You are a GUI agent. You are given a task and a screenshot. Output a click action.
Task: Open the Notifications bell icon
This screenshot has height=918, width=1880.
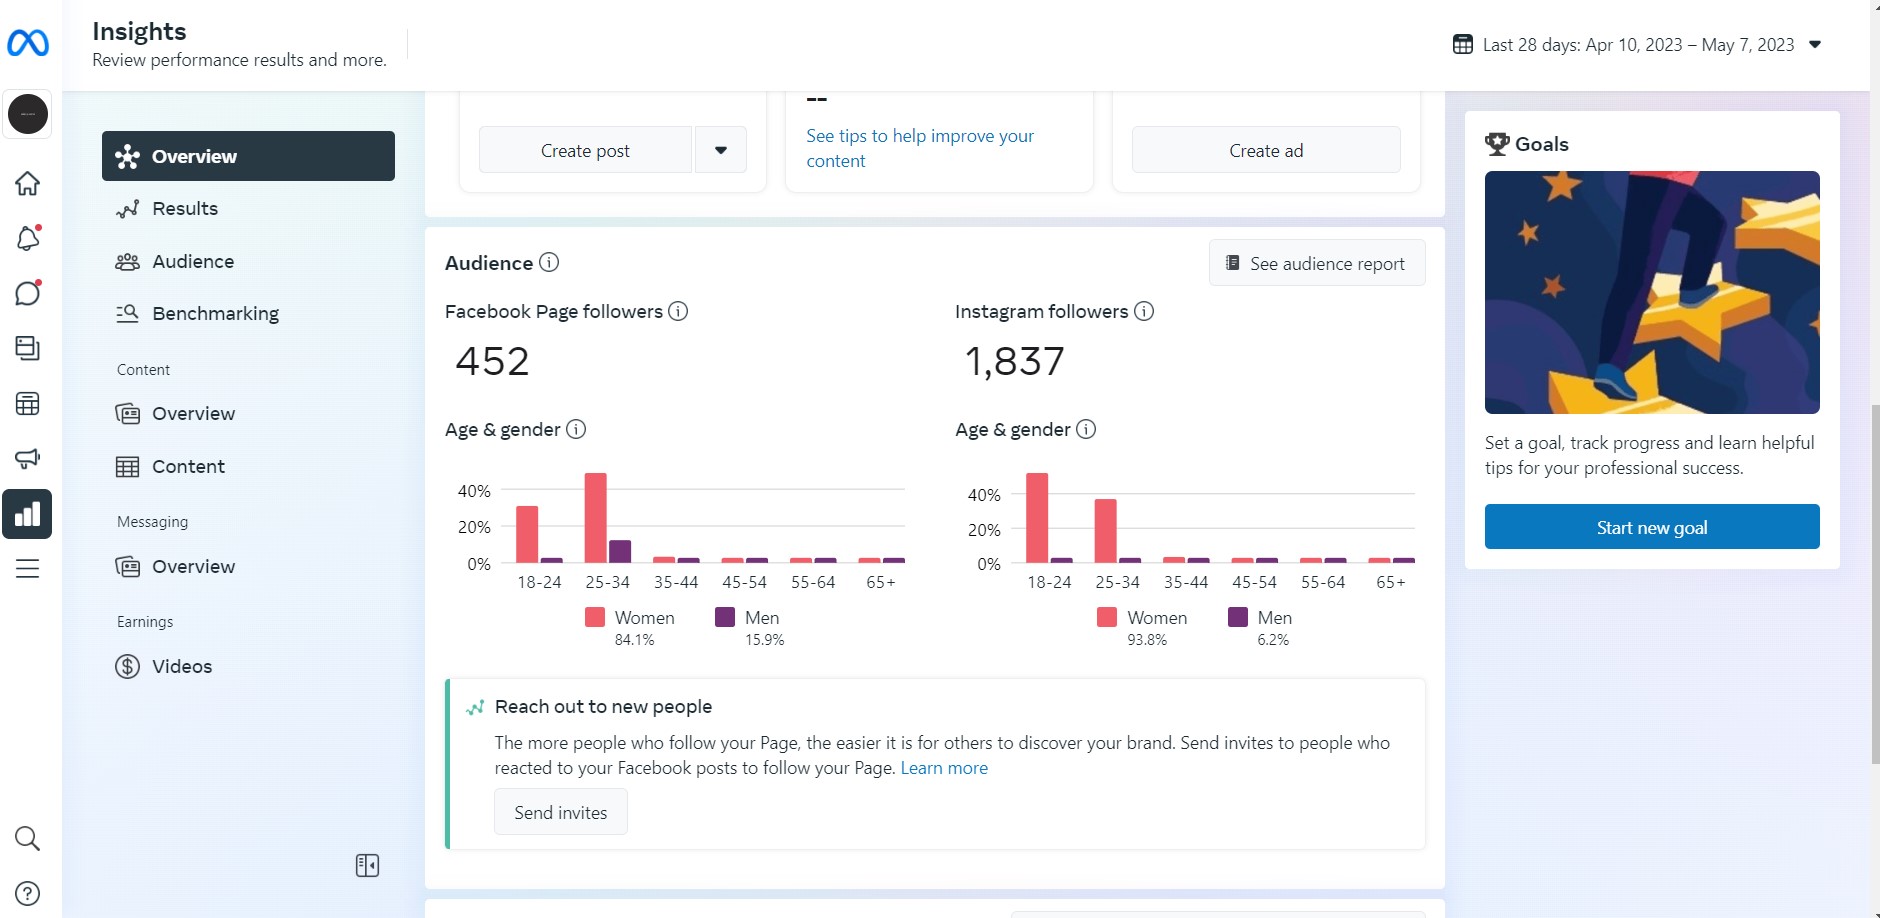click(x=27, y=239)
